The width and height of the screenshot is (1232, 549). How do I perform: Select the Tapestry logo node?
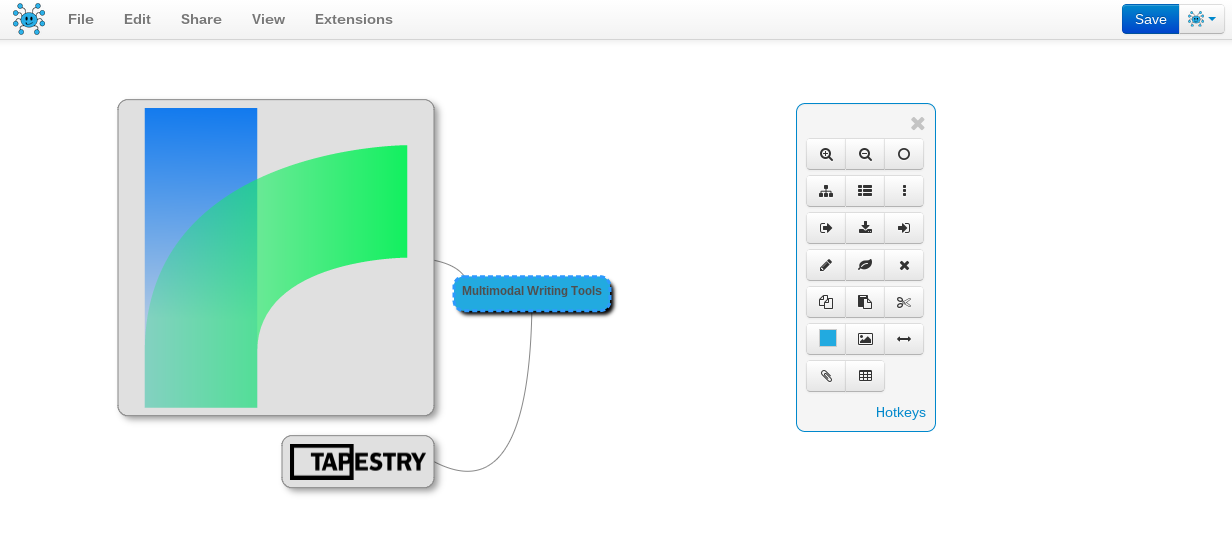click(x=358, y=462)
